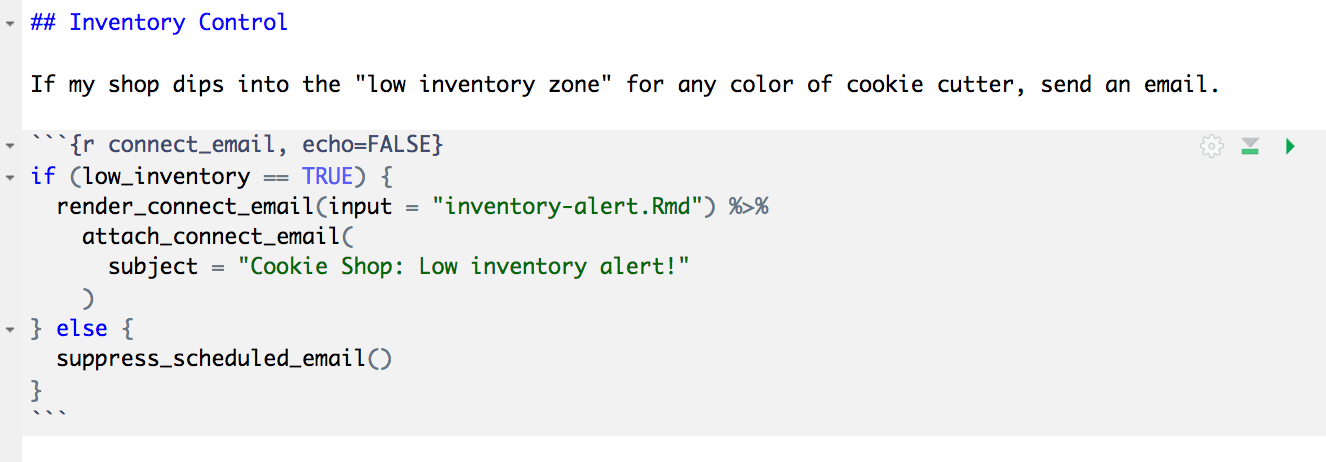
Task: Click on render_connect_email function name
Action: (186, 207)
